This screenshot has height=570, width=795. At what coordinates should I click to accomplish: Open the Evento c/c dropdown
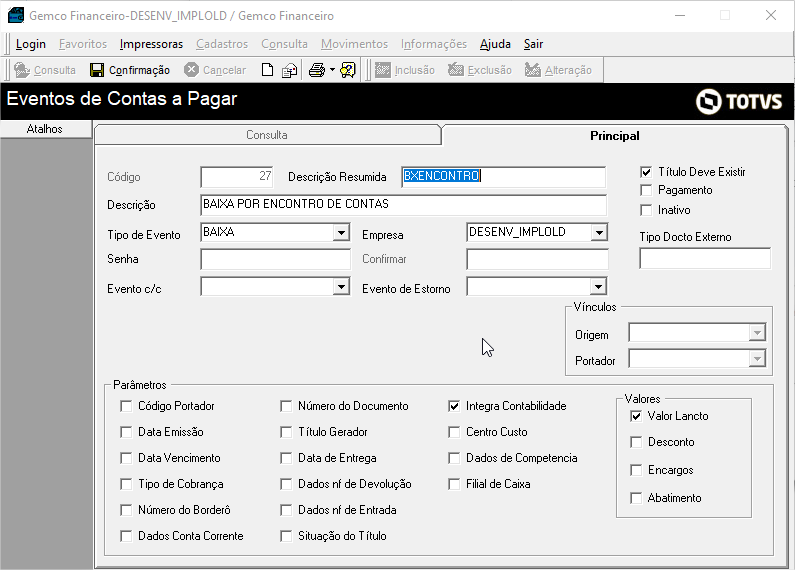click(x=341, y=287)
